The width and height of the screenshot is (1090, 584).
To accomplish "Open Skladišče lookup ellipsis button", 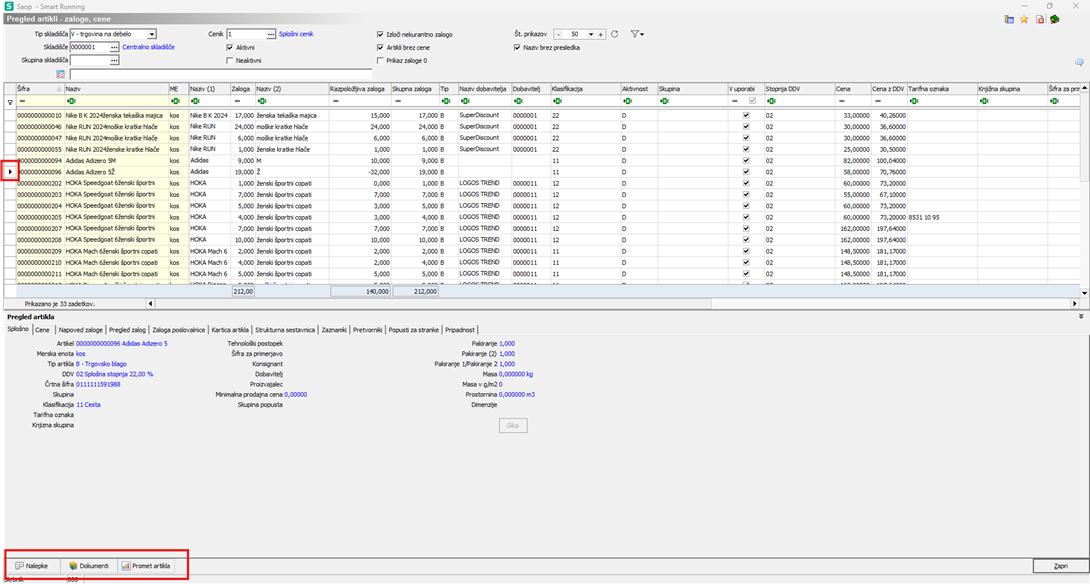I will pos(114,47).
